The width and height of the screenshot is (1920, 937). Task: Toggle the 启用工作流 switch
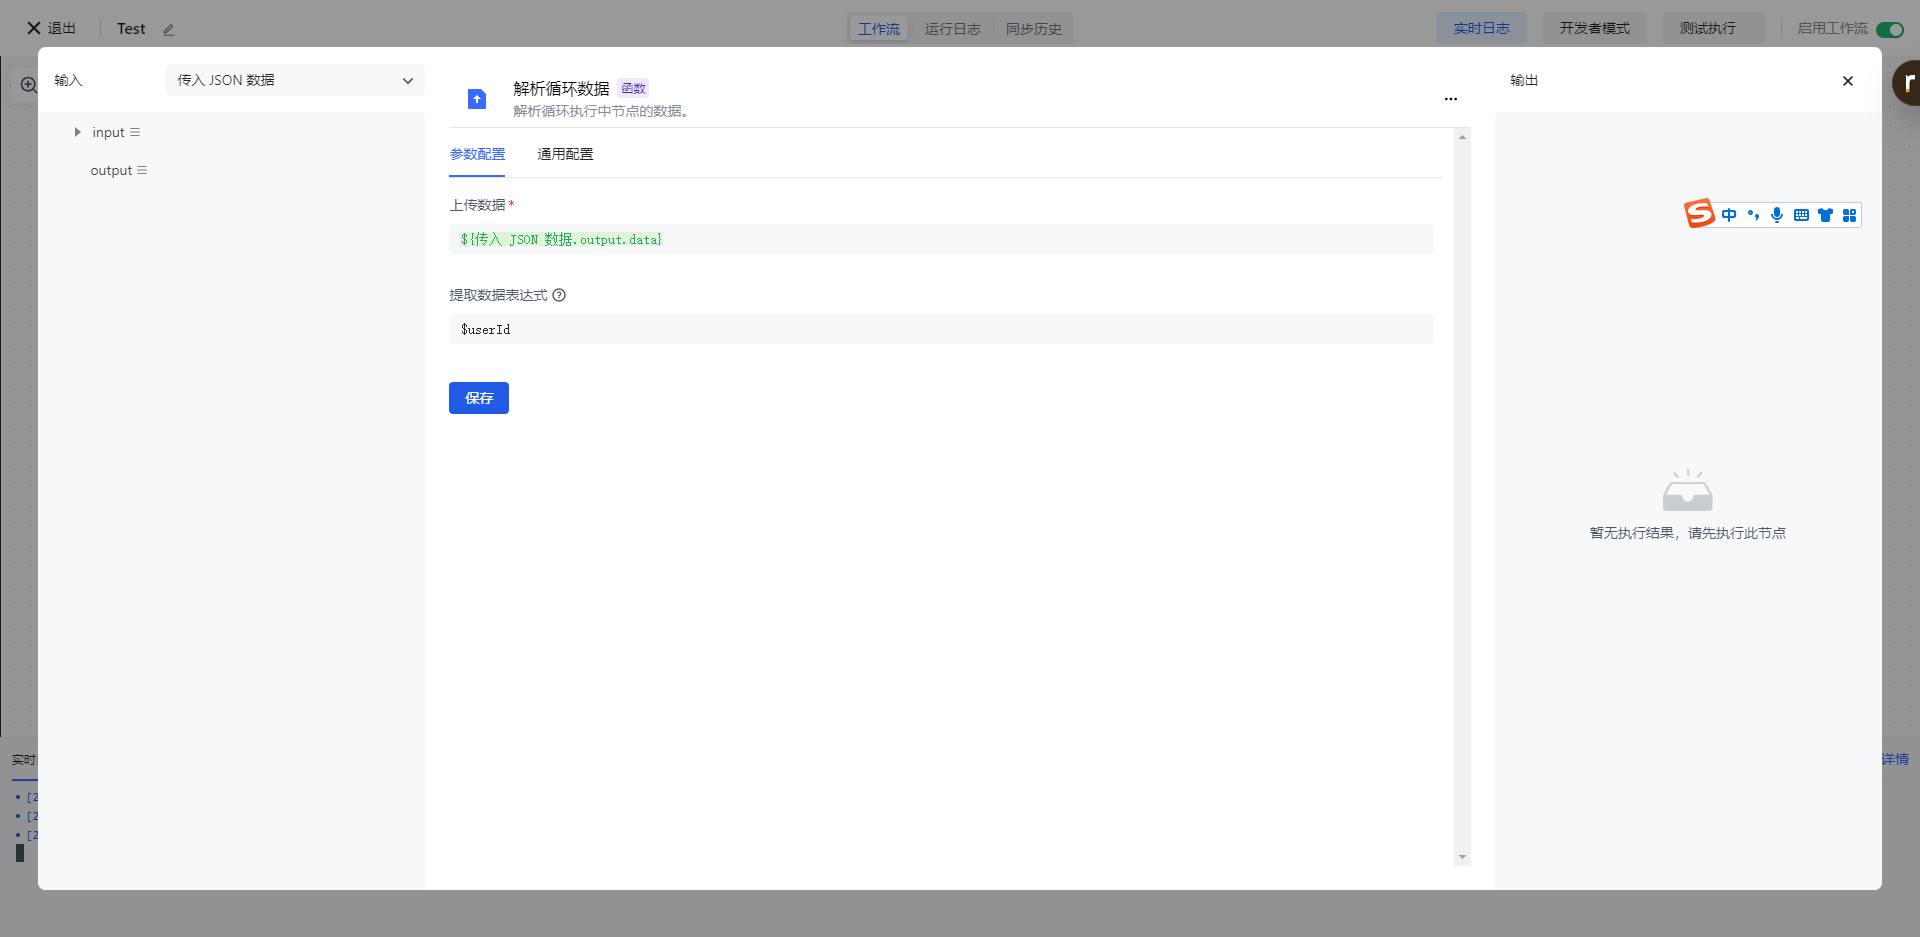[x=1889, y=29]
